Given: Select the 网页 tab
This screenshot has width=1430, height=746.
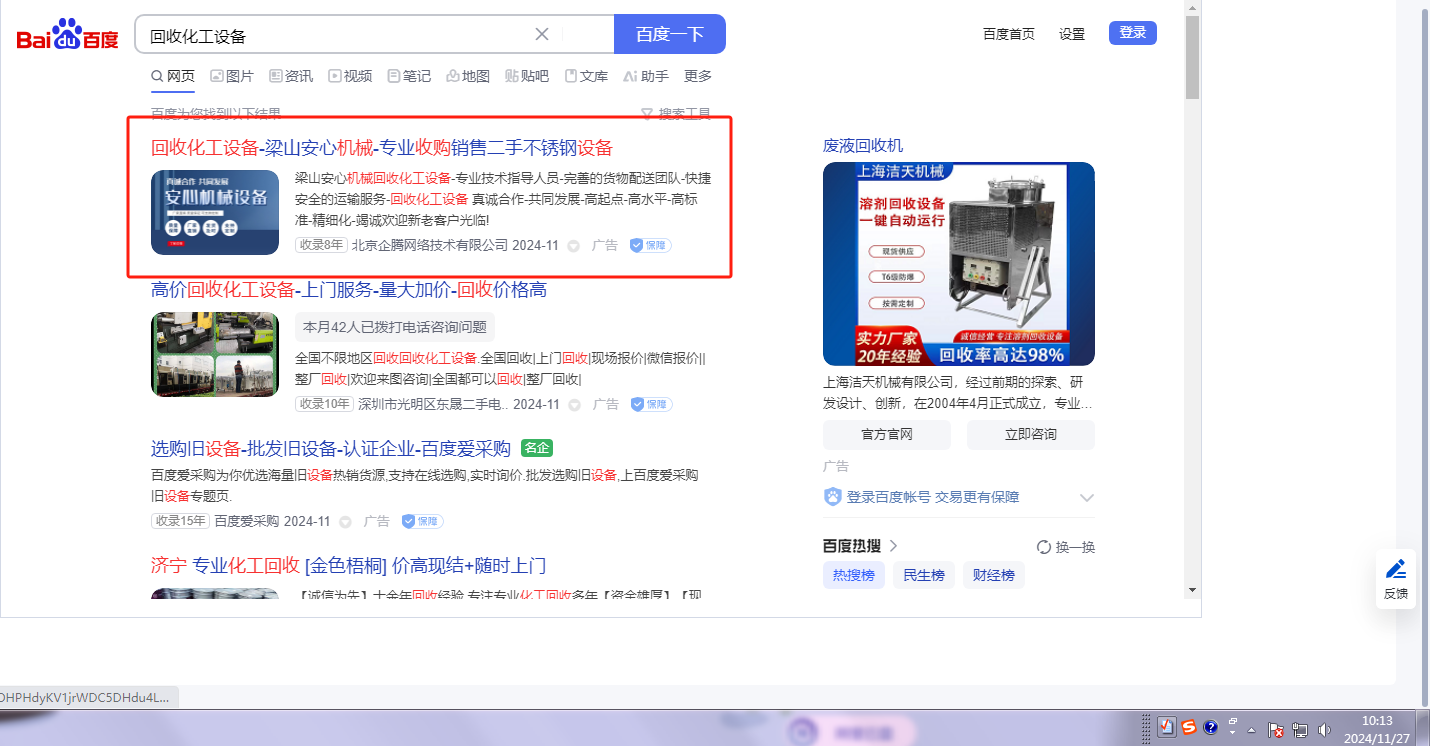Looking at the screenshot, I should point(173,76).
